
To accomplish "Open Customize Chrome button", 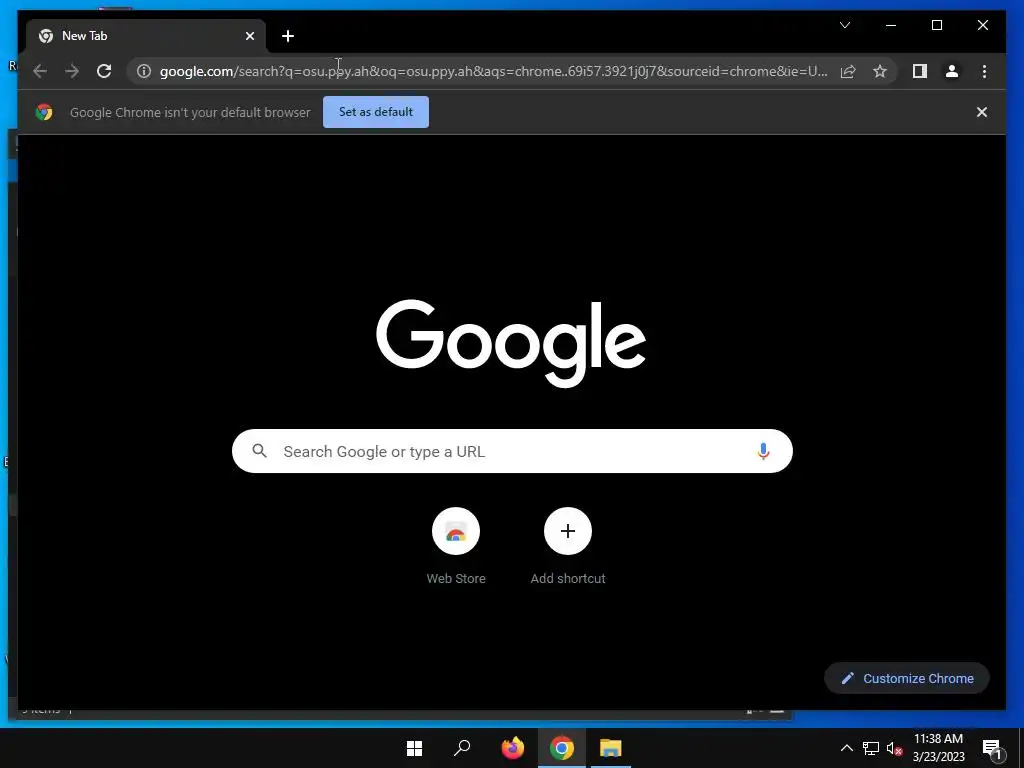I will (x=907, y=678).
